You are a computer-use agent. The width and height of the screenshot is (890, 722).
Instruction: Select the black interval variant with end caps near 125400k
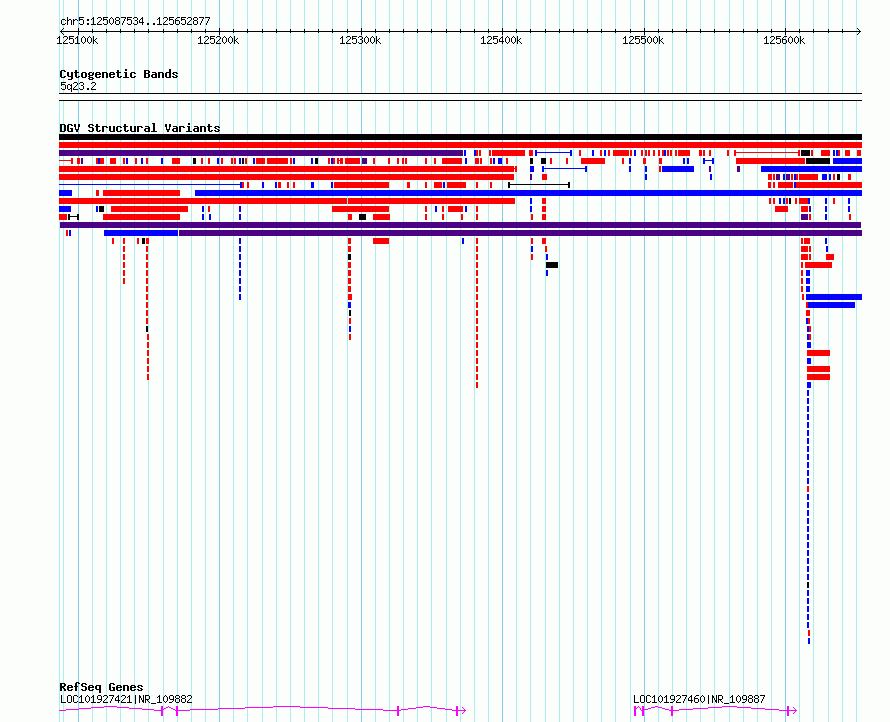pos(539,184)
